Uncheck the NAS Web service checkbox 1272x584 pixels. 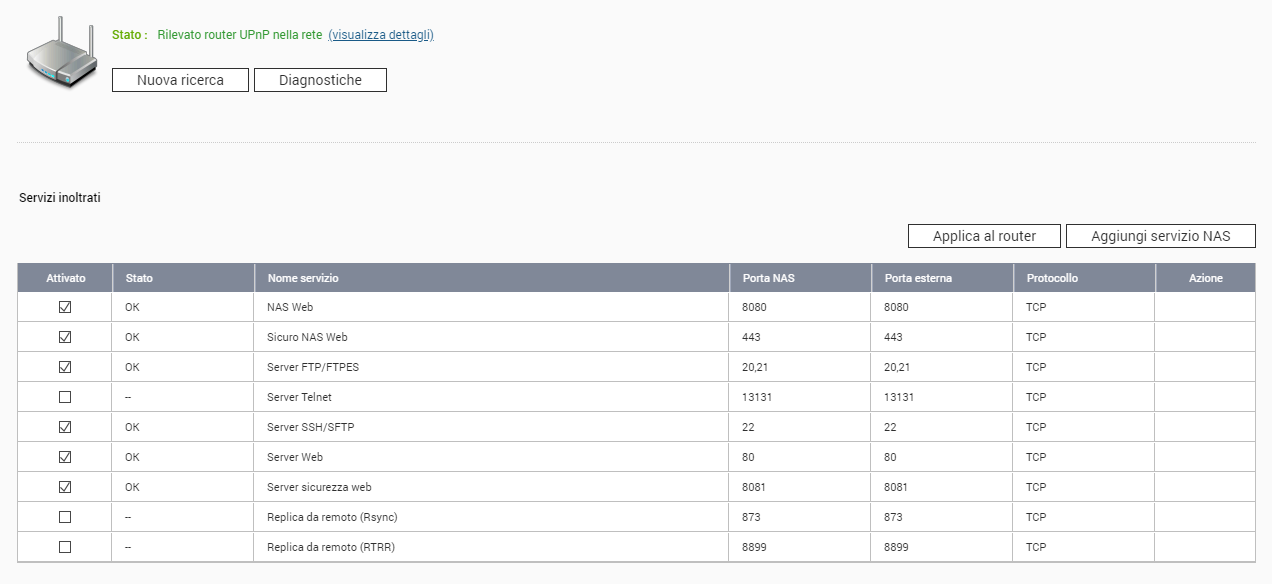coord(65,307)
